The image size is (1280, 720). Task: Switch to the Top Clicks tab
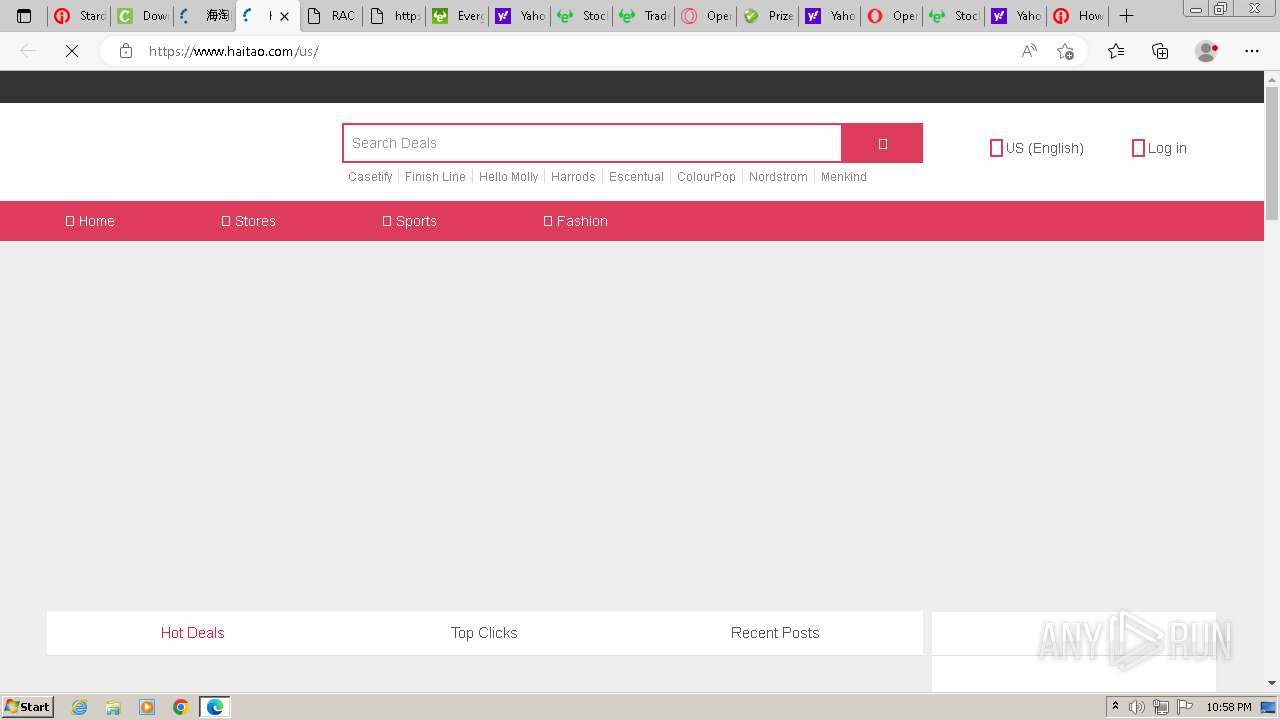pyautogui.click(x=484, y=633)
